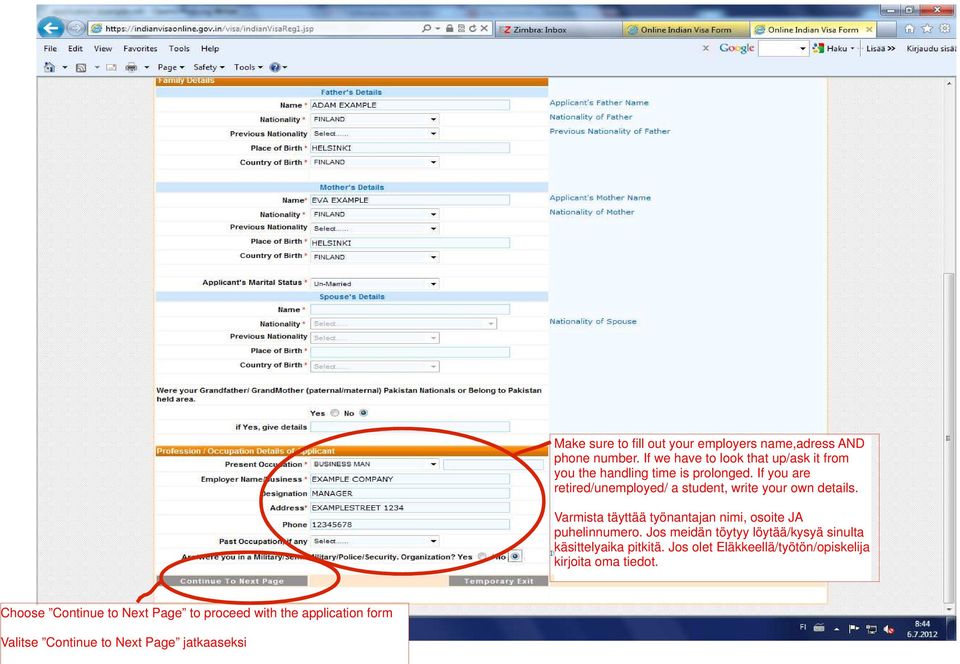Open Mother's Nationality dropdown
This screenshot has width=960, height=664.
tap(375, 214)
